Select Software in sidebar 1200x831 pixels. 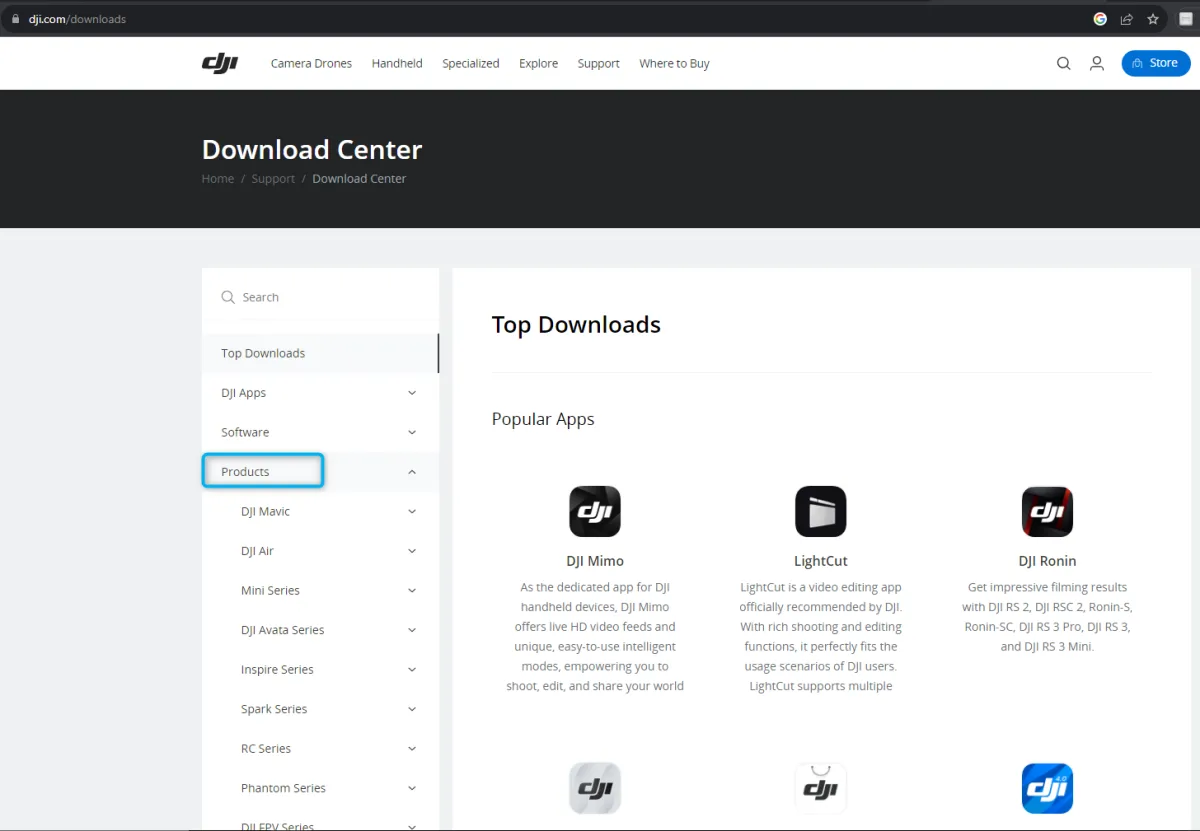point(245,432)
